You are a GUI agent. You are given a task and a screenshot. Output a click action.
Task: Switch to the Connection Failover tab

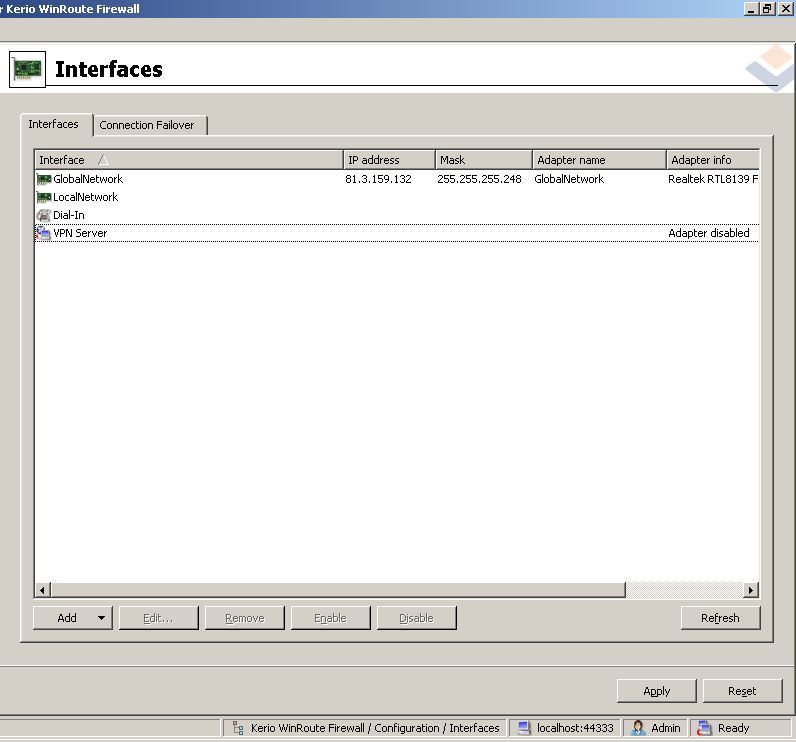[x=150, y=125]
